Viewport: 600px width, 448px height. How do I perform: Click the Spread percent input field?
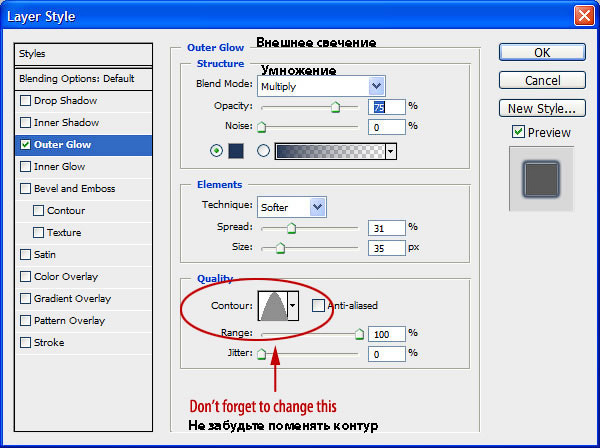387,228
